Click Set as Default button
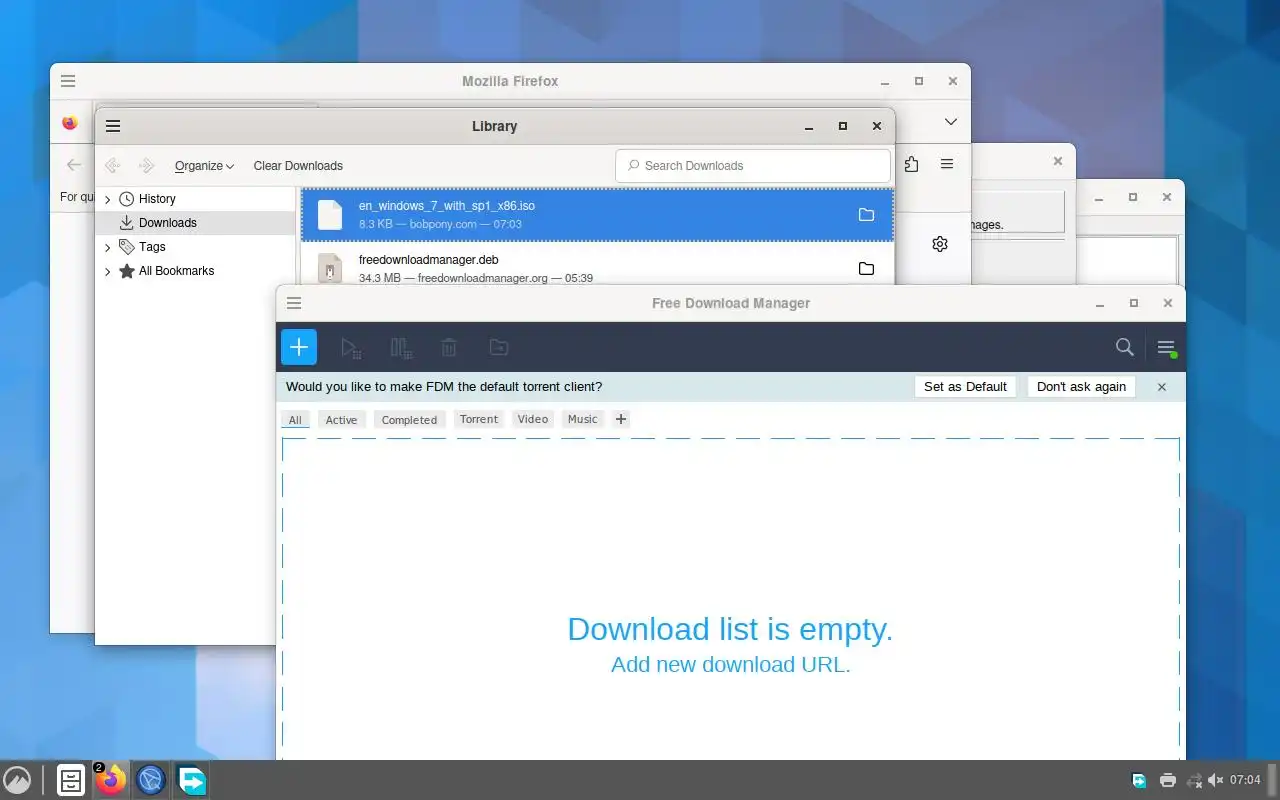This screenshot has height=800, width=1280. [x=965, y=387]
